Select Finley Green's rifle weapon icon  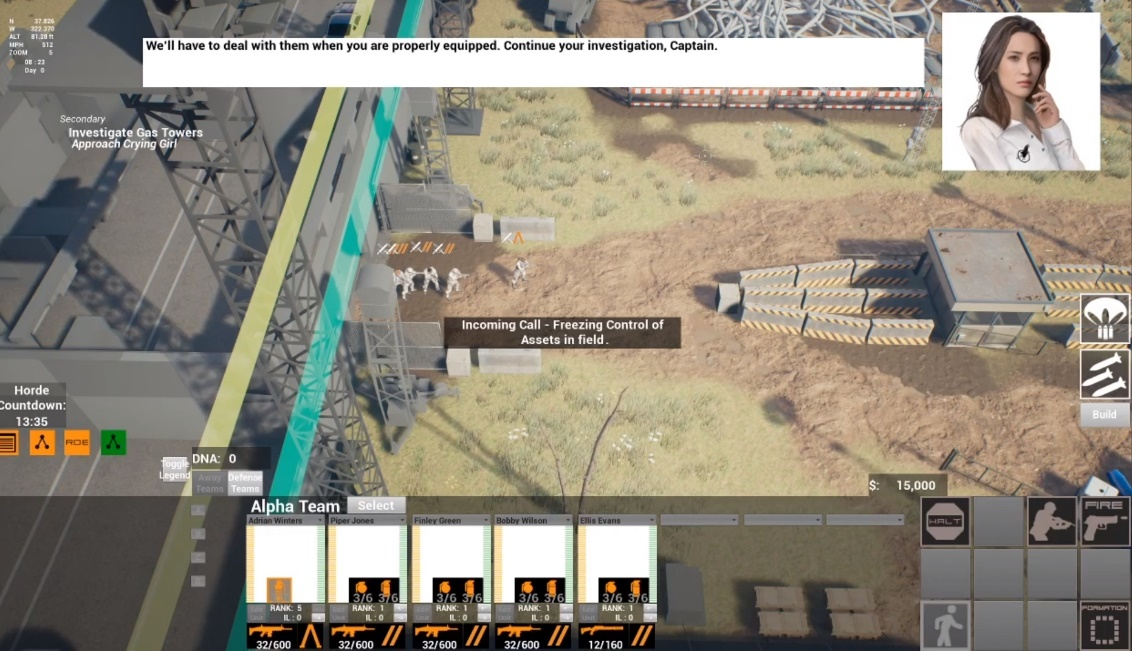click(x=438, y=636)
